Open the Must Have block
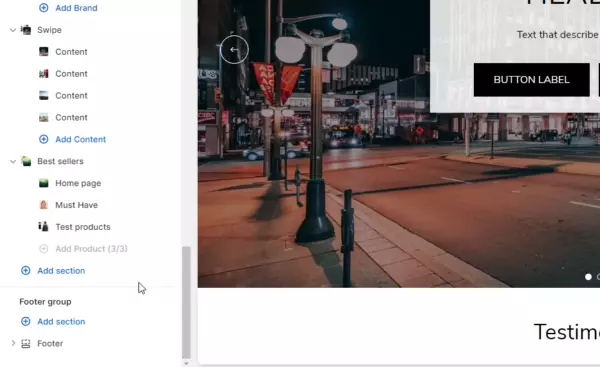The image size is (600, 367). coord(77,205)
